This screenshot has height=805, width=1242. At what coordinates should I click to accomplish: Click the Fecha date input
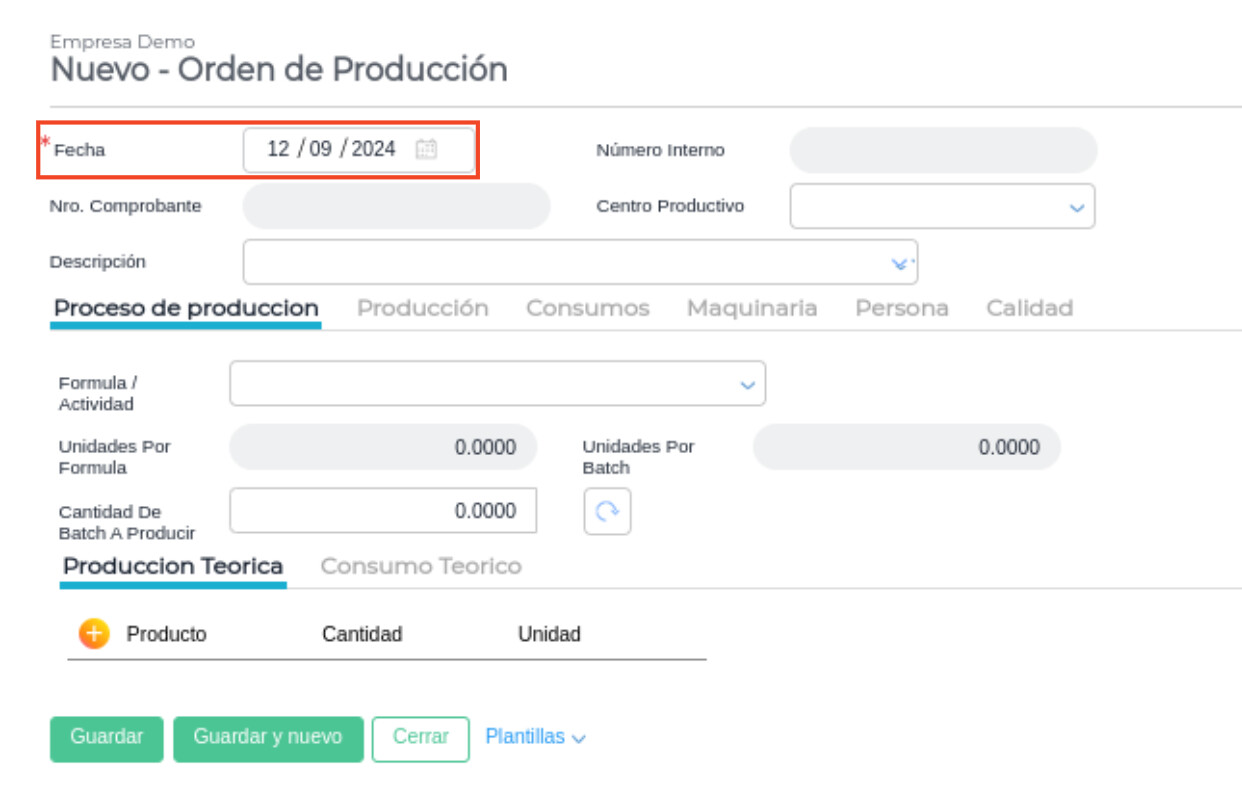tap(330, 149)
